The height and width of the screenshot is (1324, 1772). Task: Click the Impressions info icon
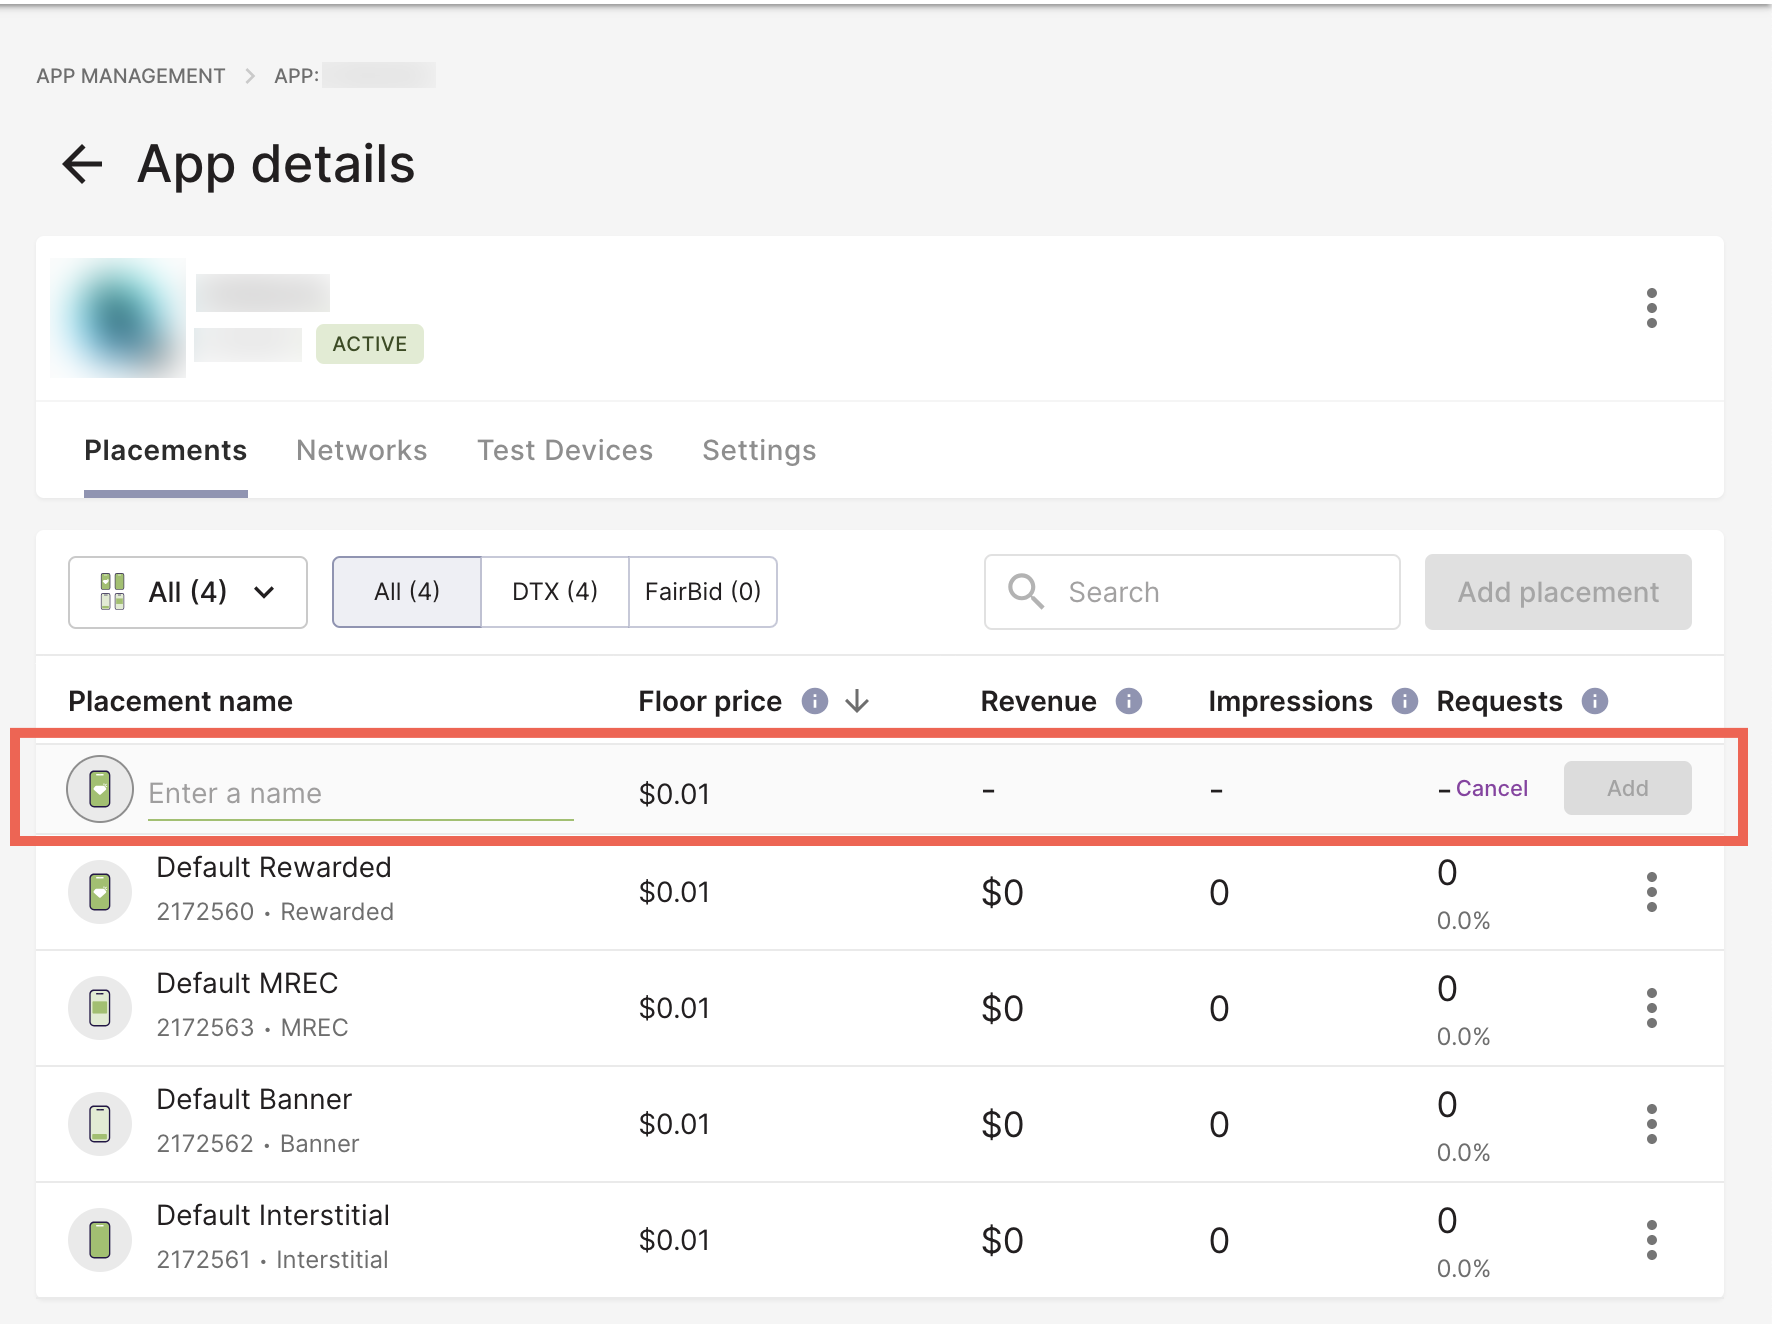(1404, 701)
